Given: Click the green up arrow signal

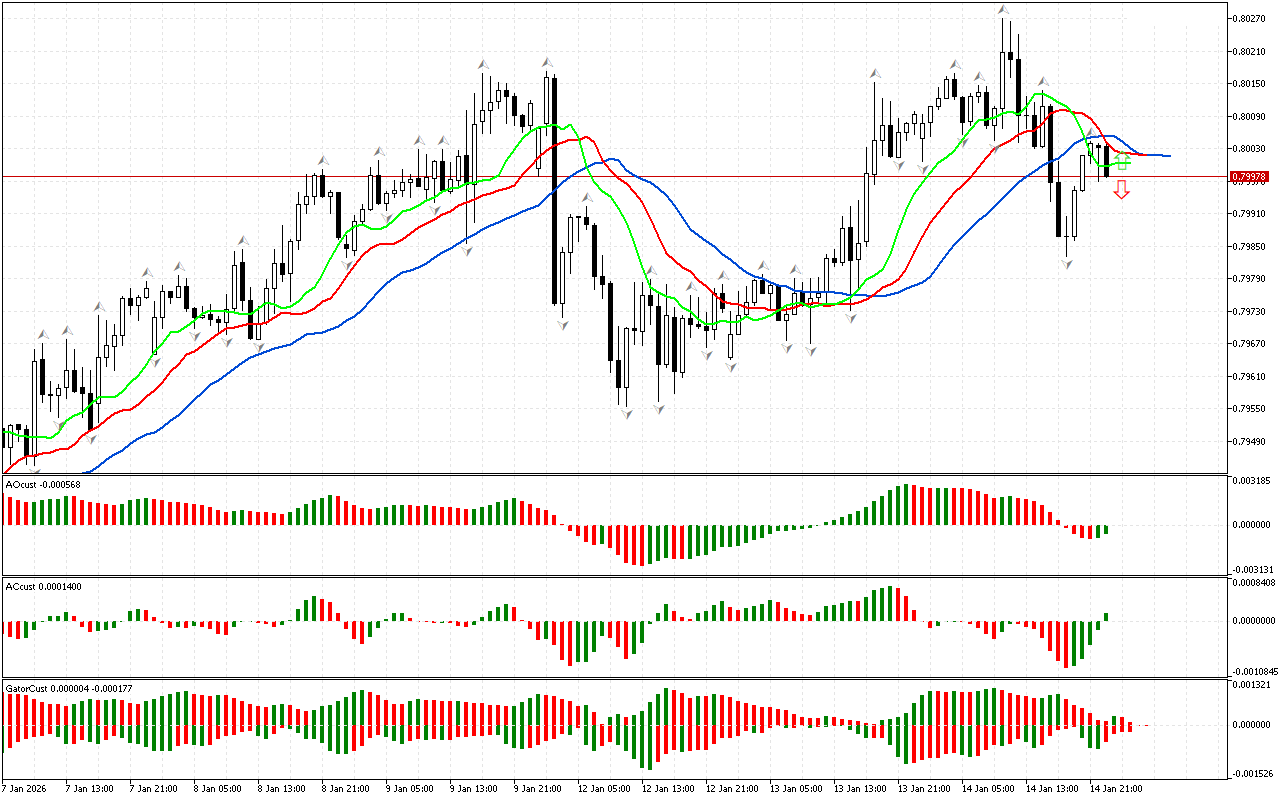Looking at the screenshot, I should [1122, 159].
